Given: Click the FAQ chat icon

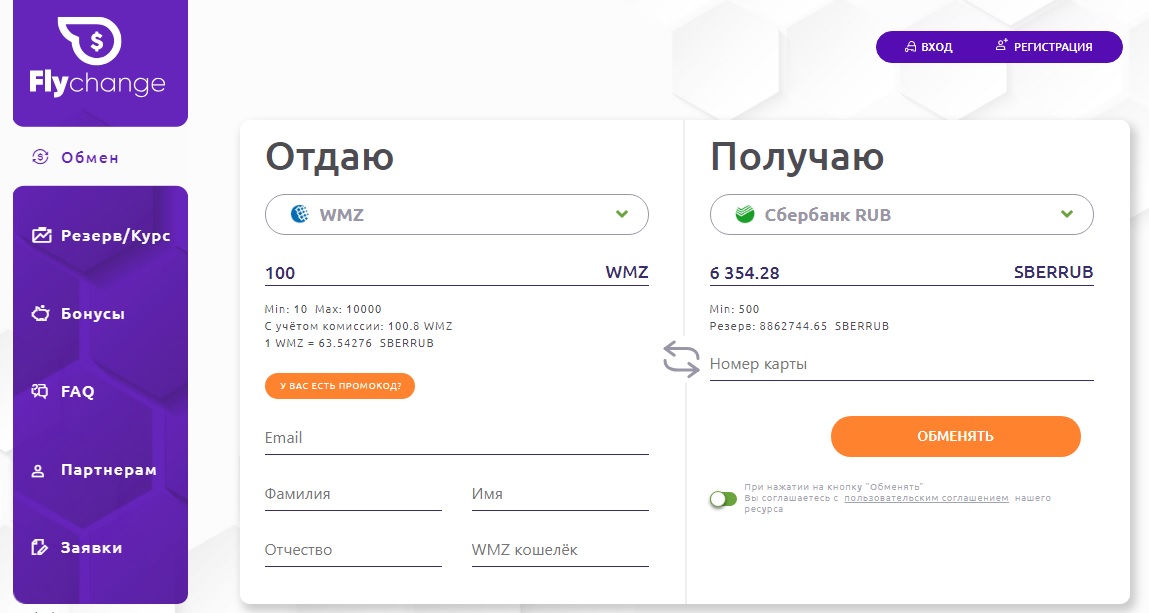Looking at the screenshot, I should (x=41, y=392).
